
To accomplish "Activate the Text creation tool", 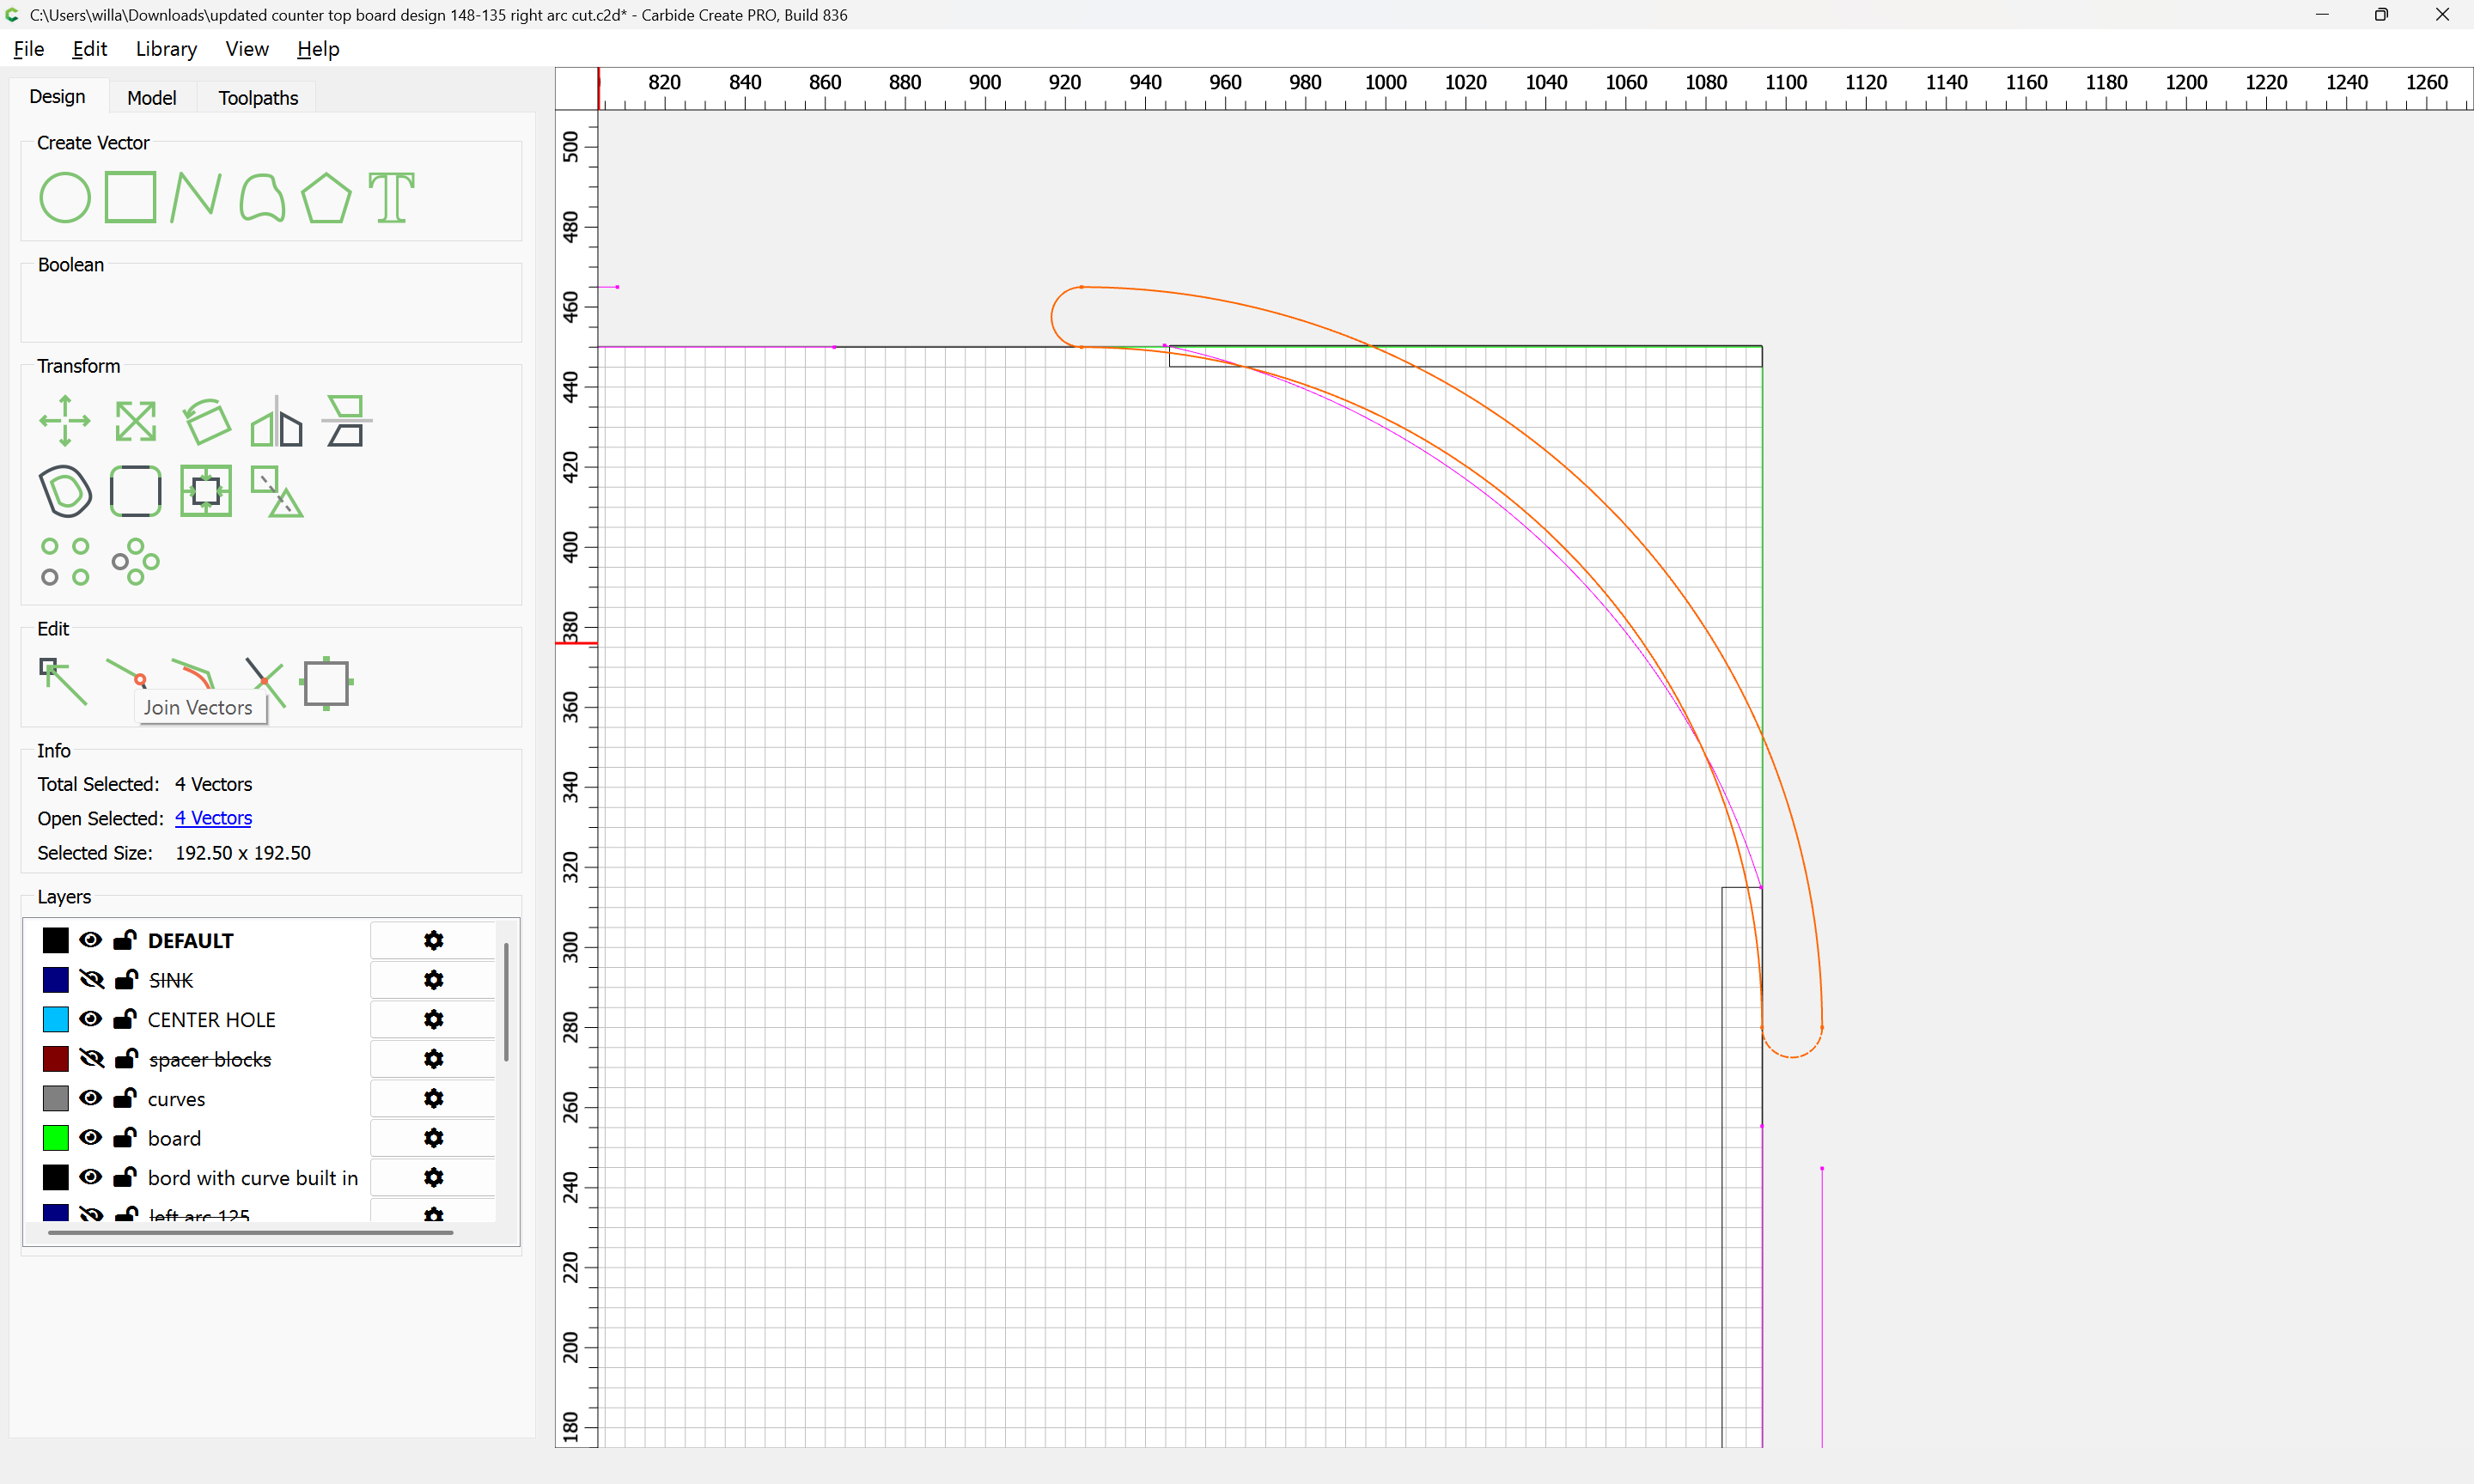I will [x=391, y=197].
